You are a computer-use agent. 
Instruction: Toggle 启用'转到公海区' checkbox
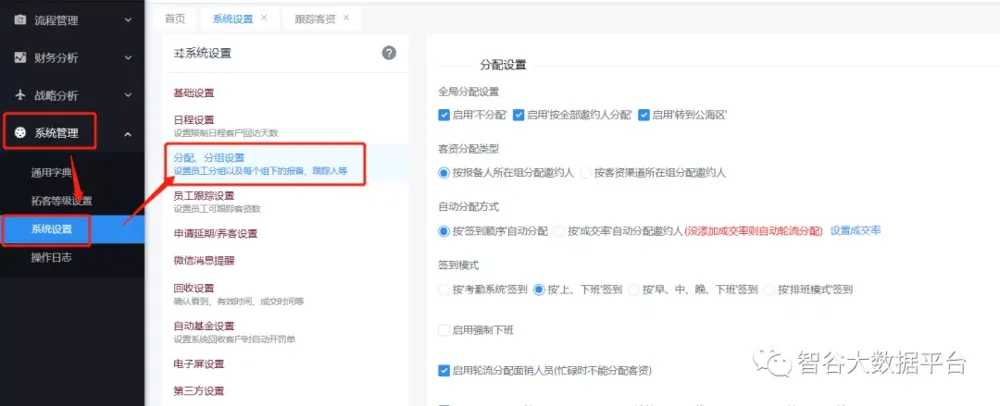[x=644, y=115]
